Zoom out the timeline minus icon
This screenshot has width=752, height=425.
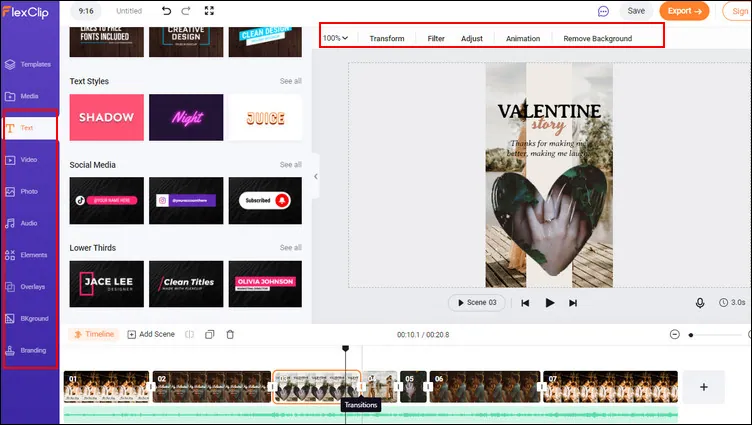pos(675,334)
